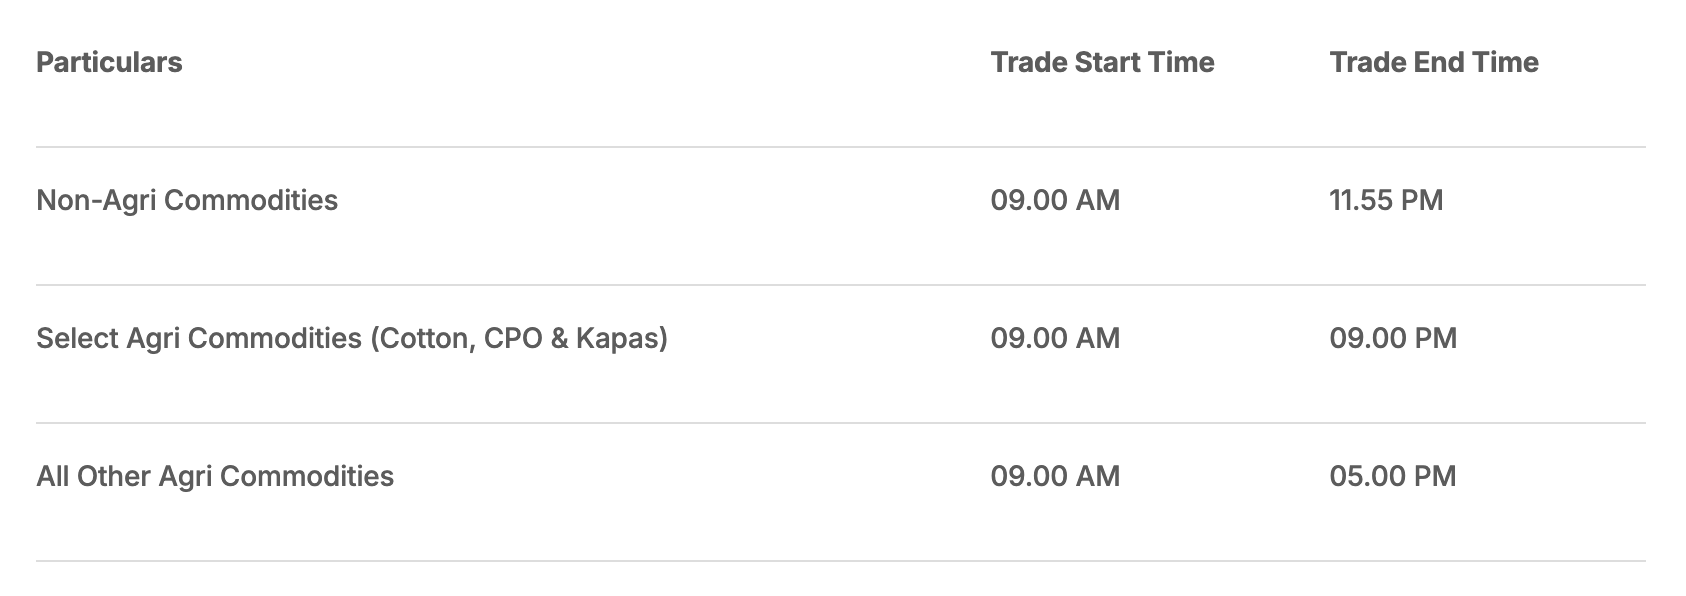Select the Non-Agri Commodities row label
The width and height of the screenshot is (1686, 596).
click(x=187, y=200)
